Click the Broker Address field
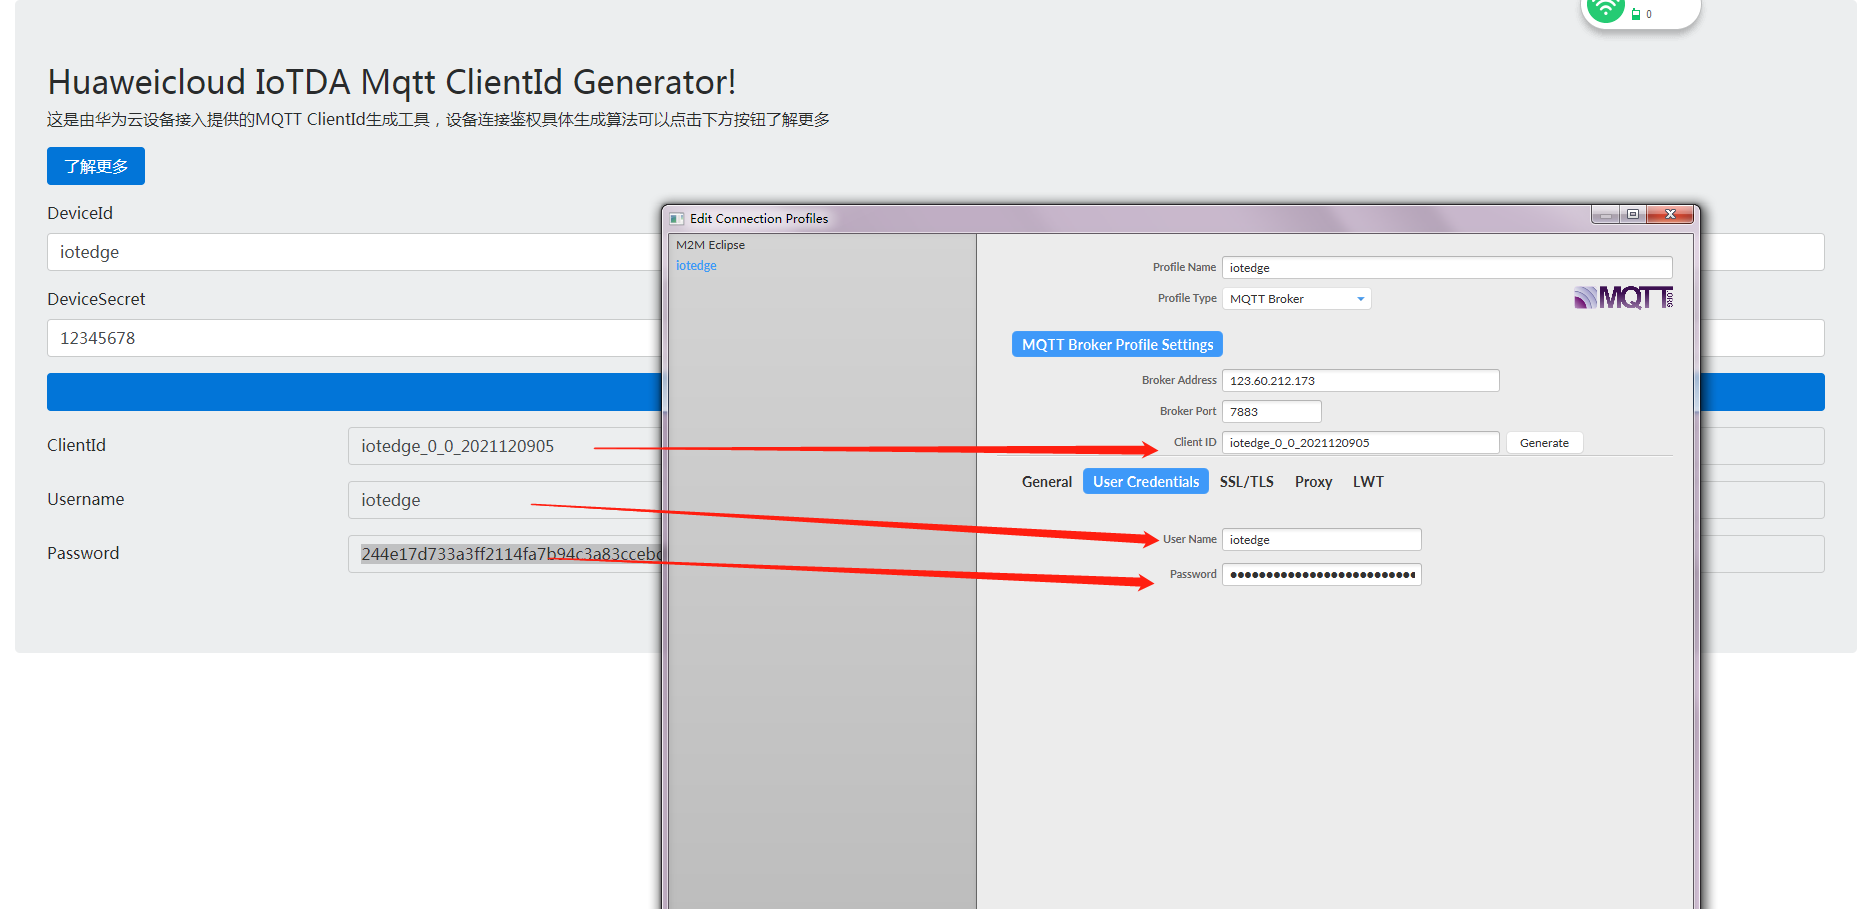This screenshot has width=1872, height=909. (1360, 381)
